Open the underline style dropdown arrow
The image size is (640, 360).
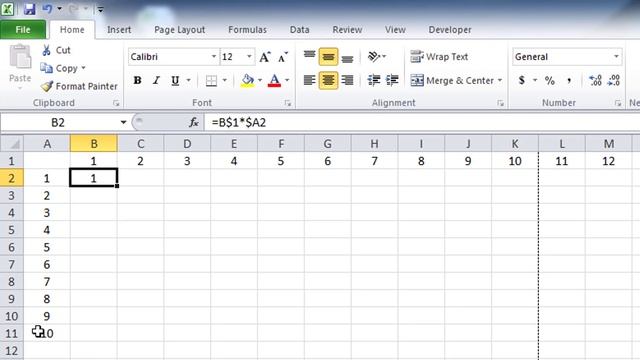pos(189,80)
